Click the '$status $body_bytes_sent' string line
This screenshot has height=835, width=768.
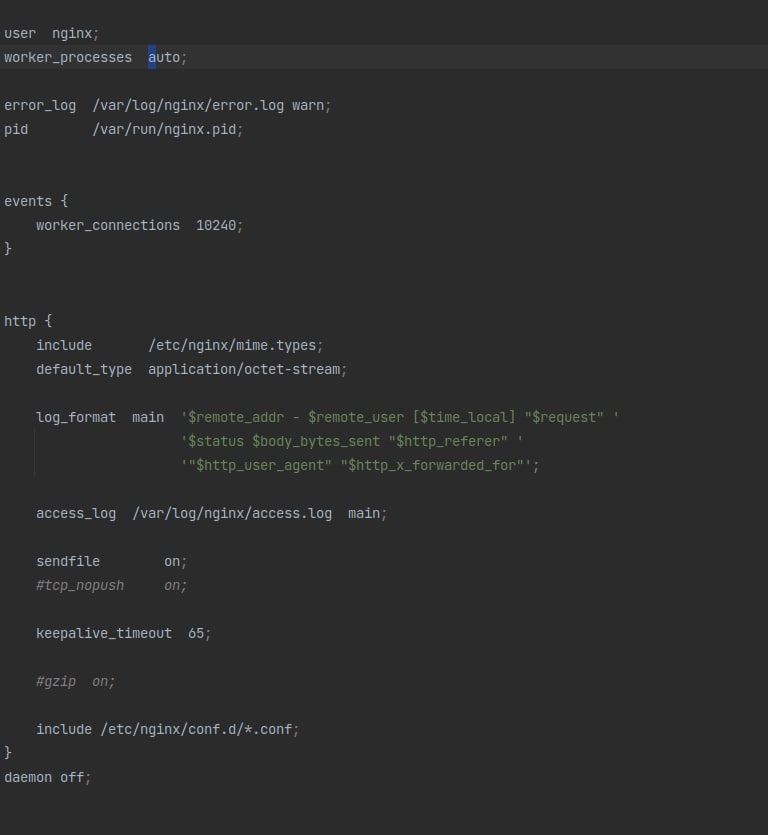352,441
